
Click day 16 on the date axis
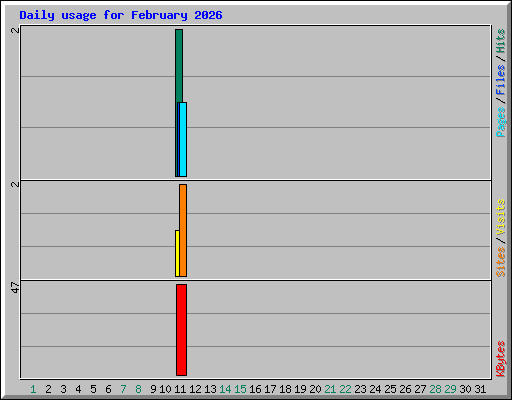point(255,389)
